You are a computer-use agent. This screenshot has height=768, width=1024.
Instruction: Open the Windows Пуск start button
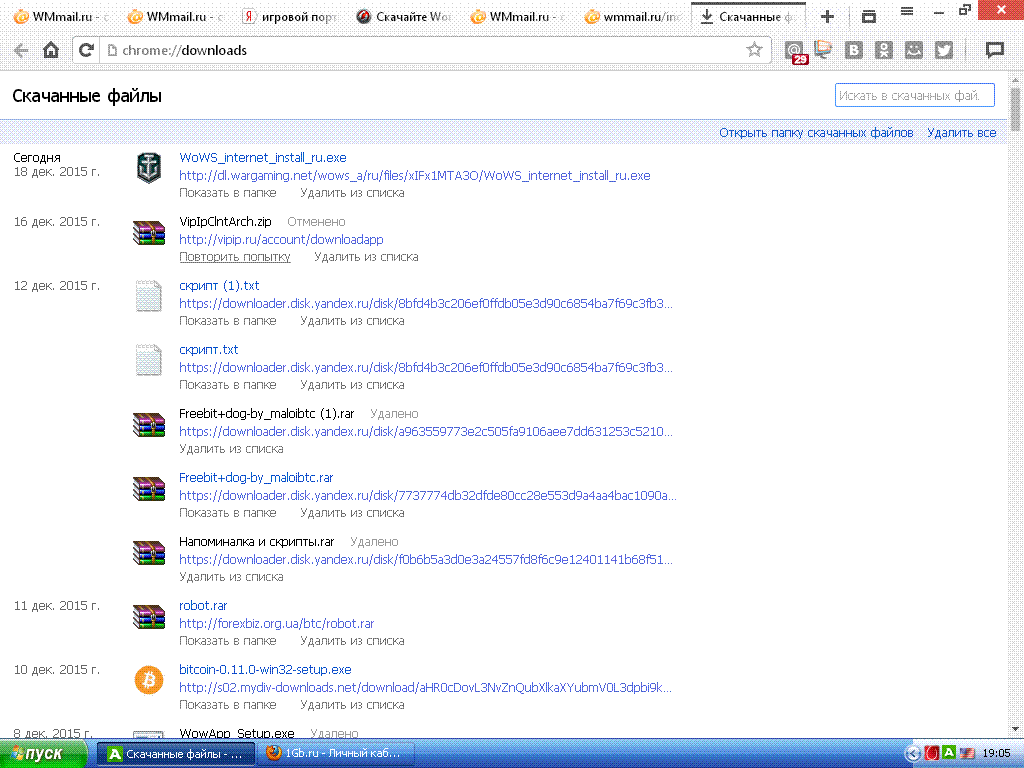coord(43,754)
